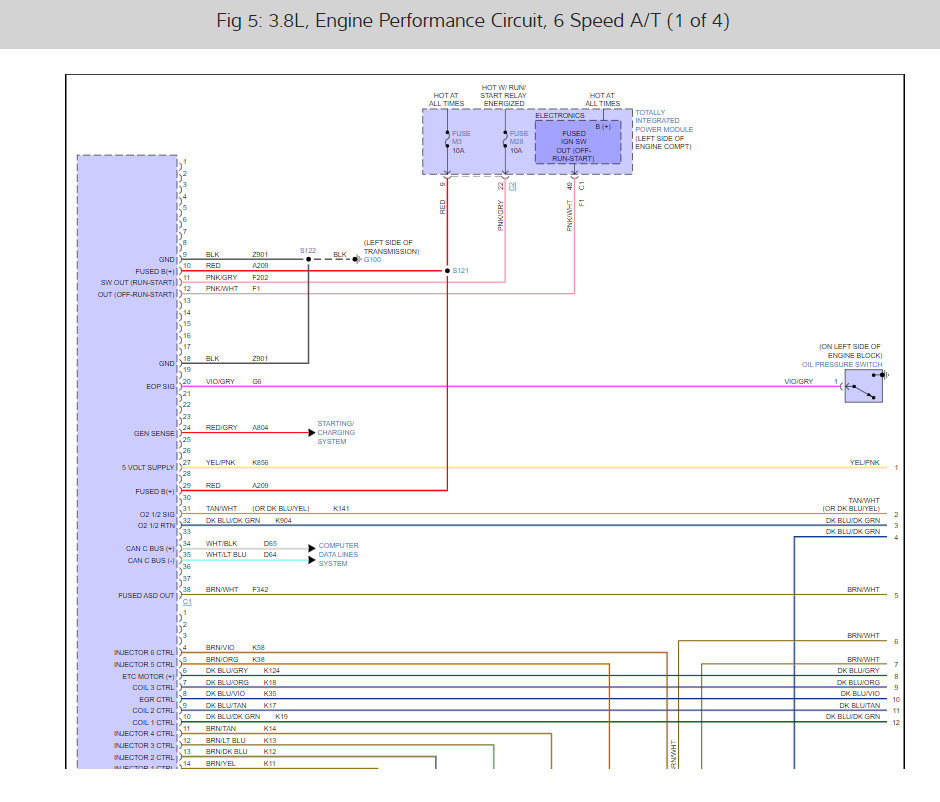The width and height of the screenshot is (940, 802).
Task: Open the Totally Integrated Power Module link
Action: coord(664,121)
